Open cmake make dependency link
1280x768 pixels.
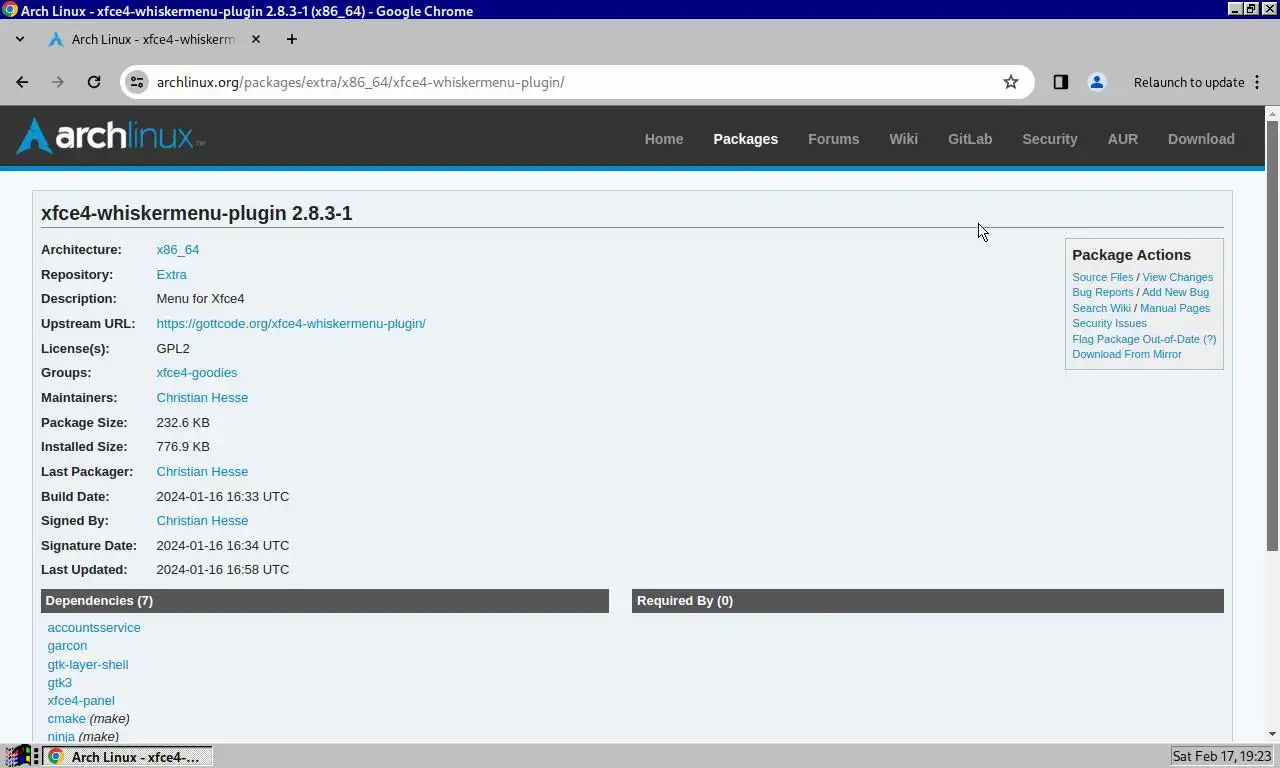tap(66, 718)
